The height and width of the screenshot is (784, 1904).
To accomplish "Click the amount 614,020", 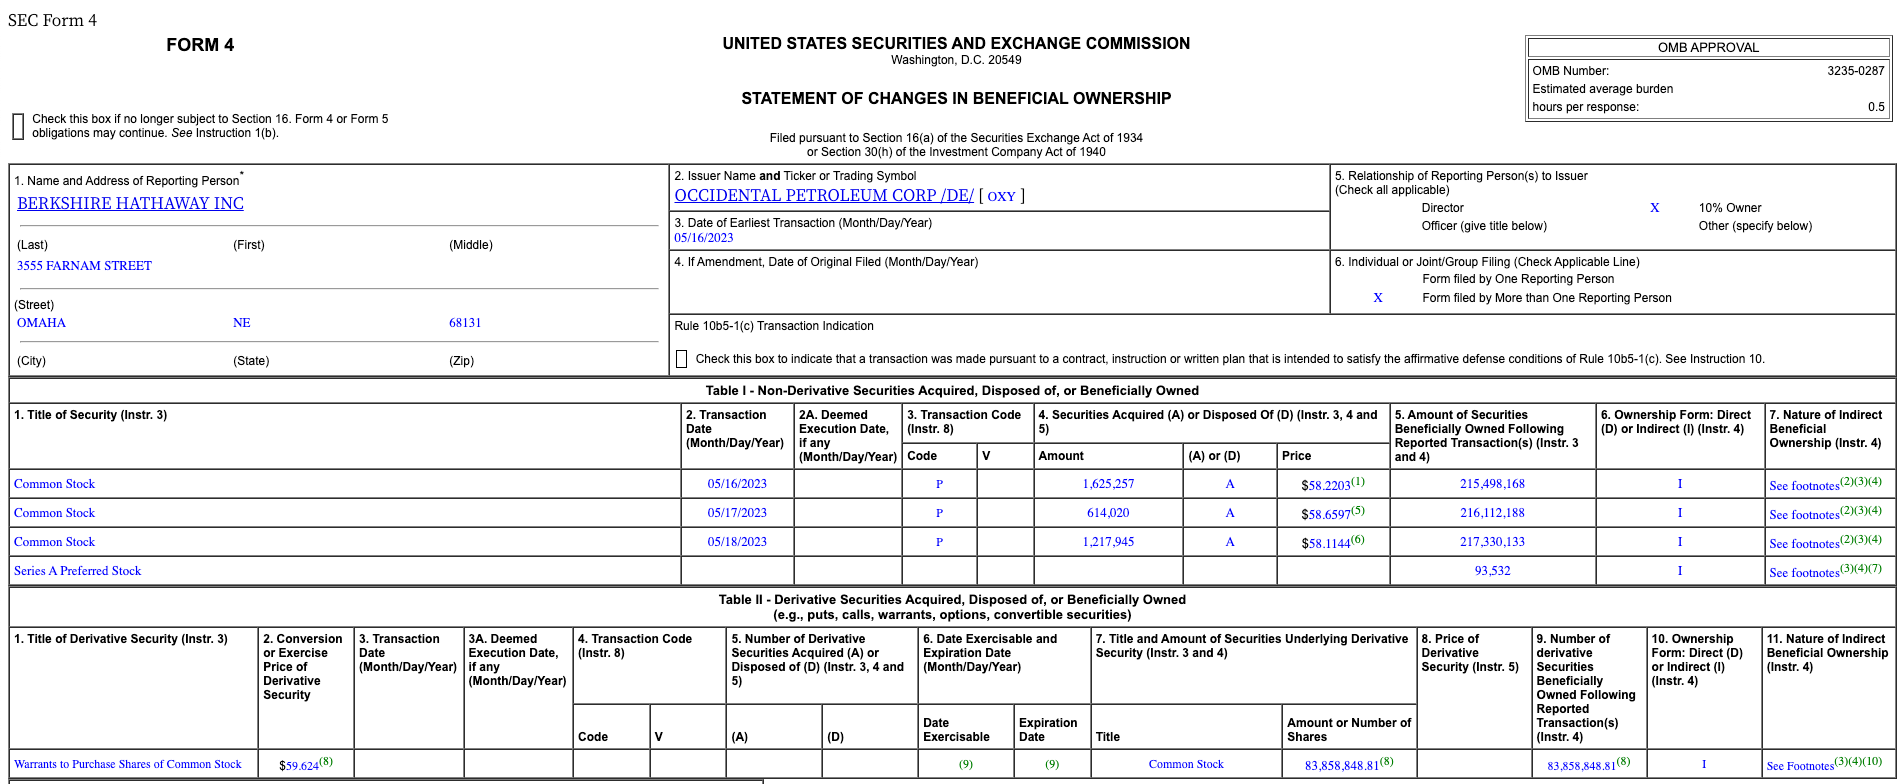I will coord(1108,513).
